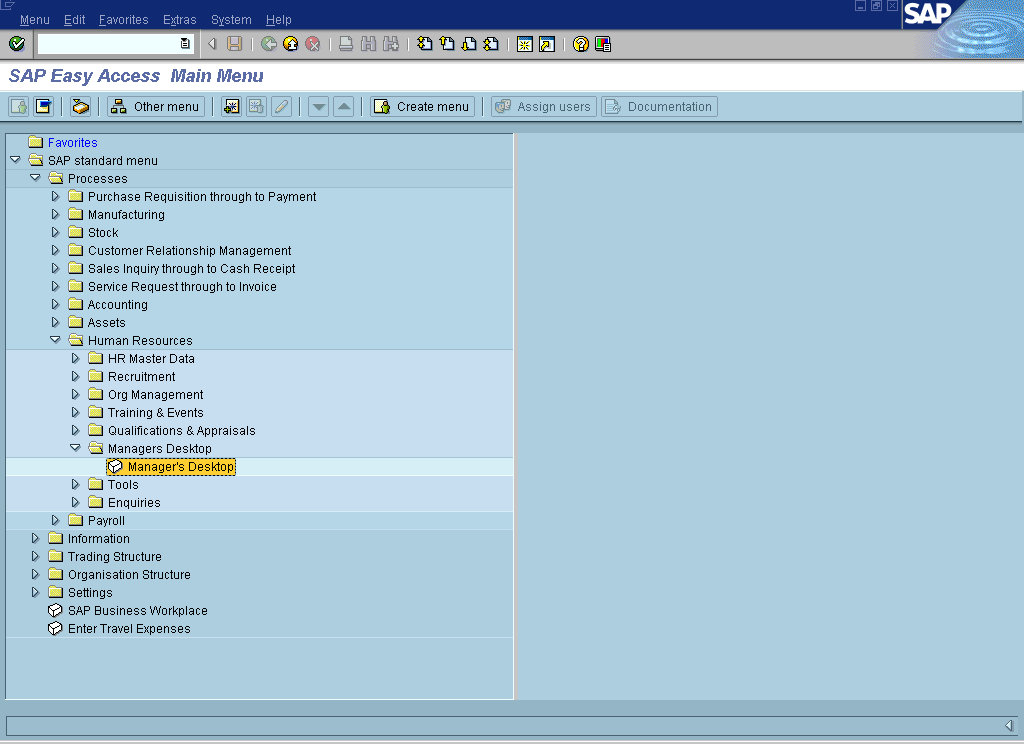Image resolution: width=1024 pixels, height=744 pixels.
Task: Select Qualifications & Appraisals folder
Action: [x=182, y=430]
